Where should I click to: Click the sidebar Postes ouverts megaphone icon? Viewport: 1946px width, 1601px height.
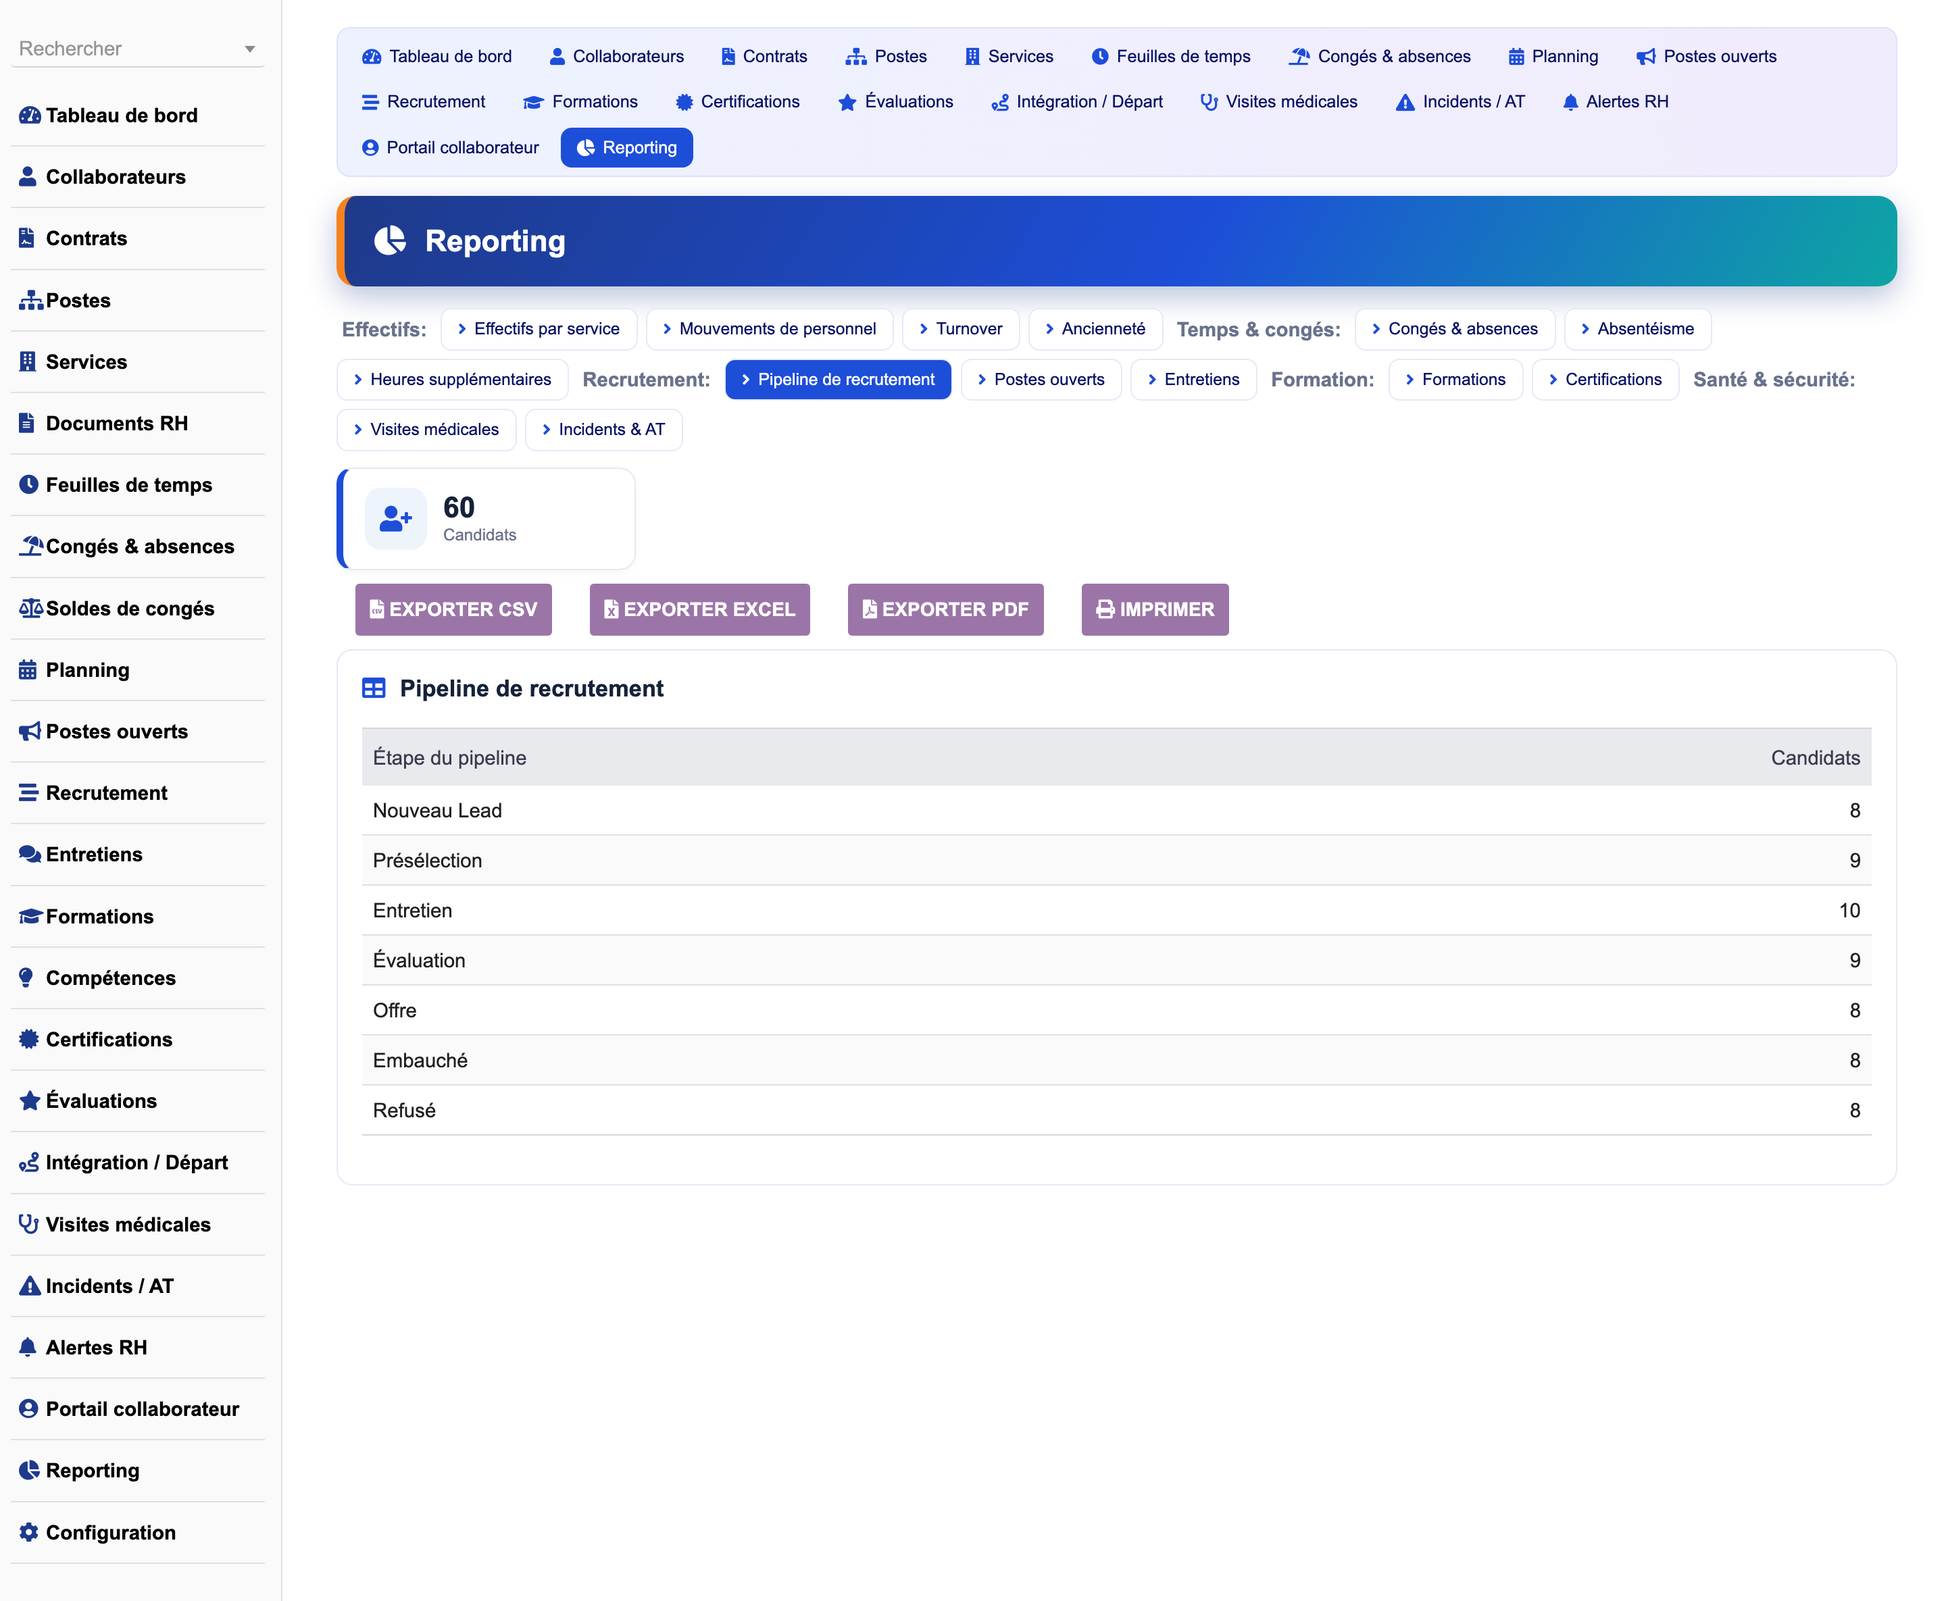point(30,732)
